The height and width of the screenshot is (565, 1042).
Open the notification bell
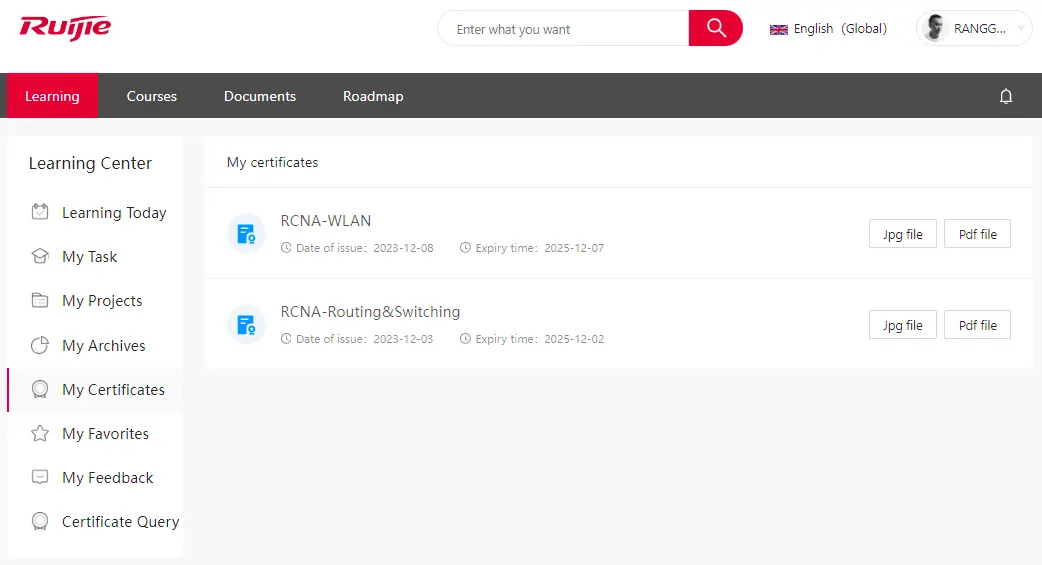click(1006, 96)
